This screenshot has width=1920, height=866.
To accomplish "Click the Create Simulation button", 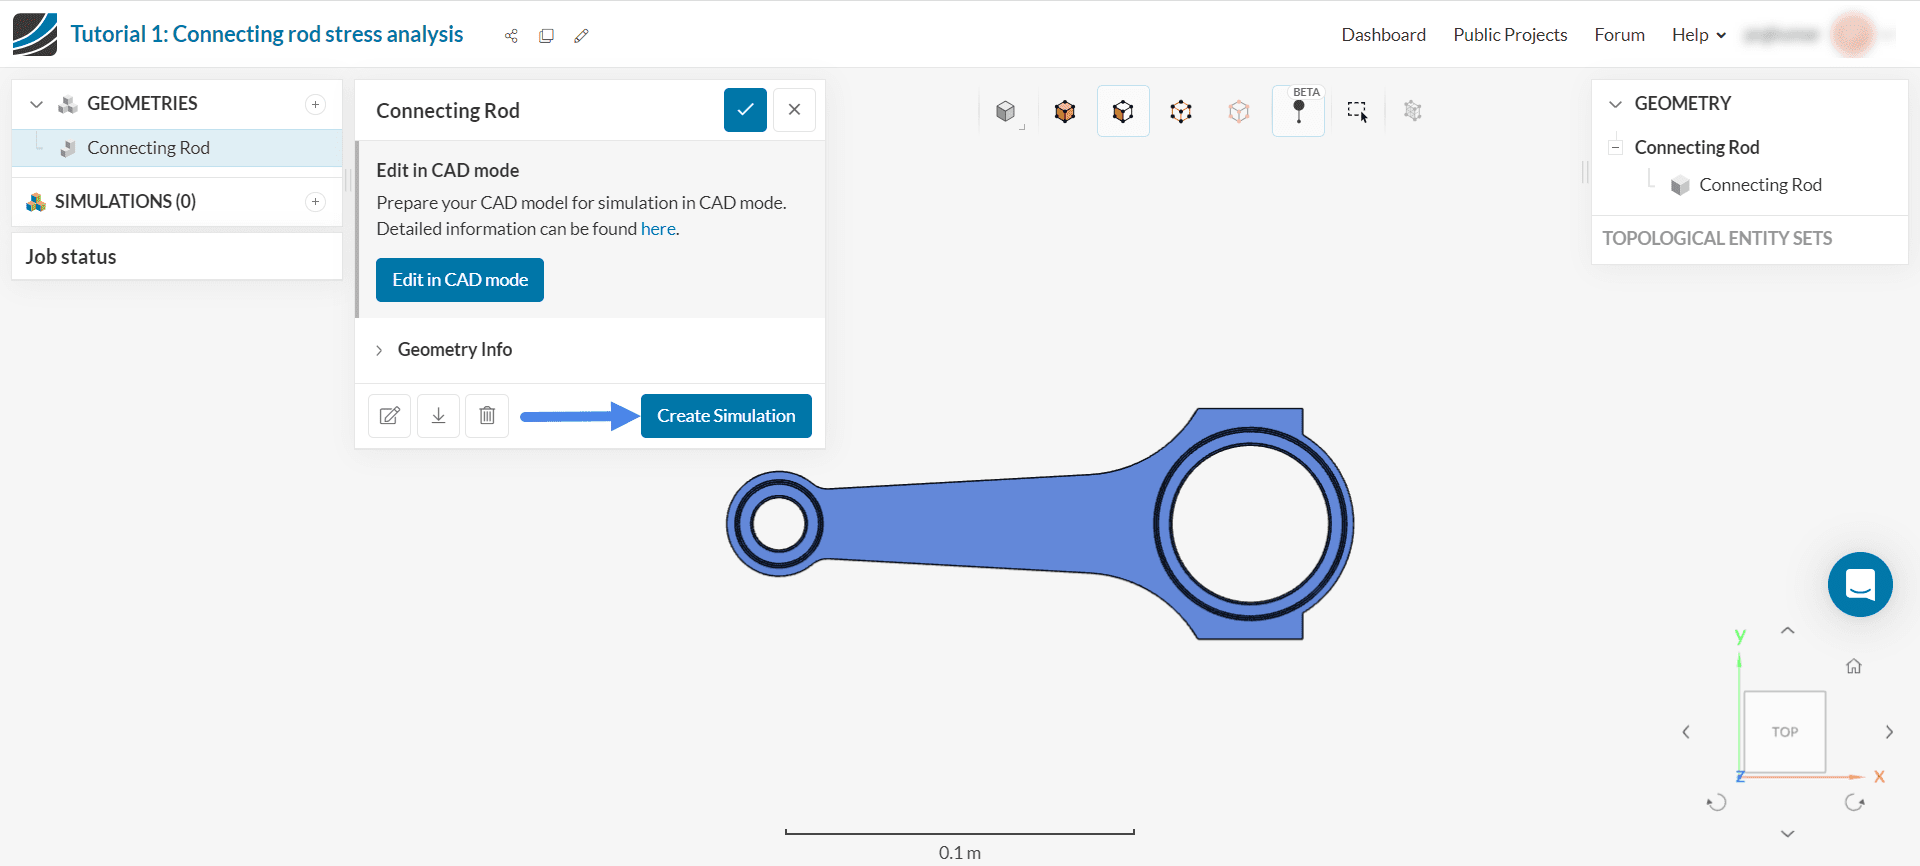I will (x=726, y=416).
